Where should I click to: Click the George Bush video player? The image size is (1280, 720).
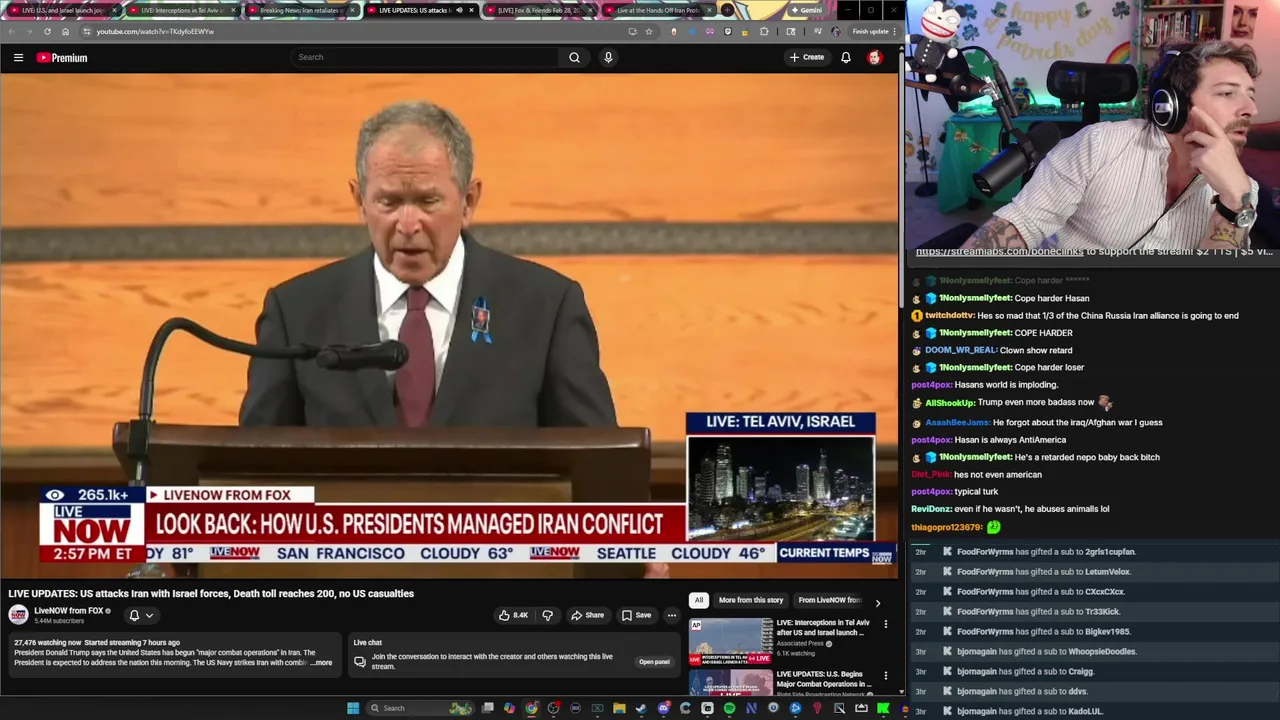coord(449,326)
